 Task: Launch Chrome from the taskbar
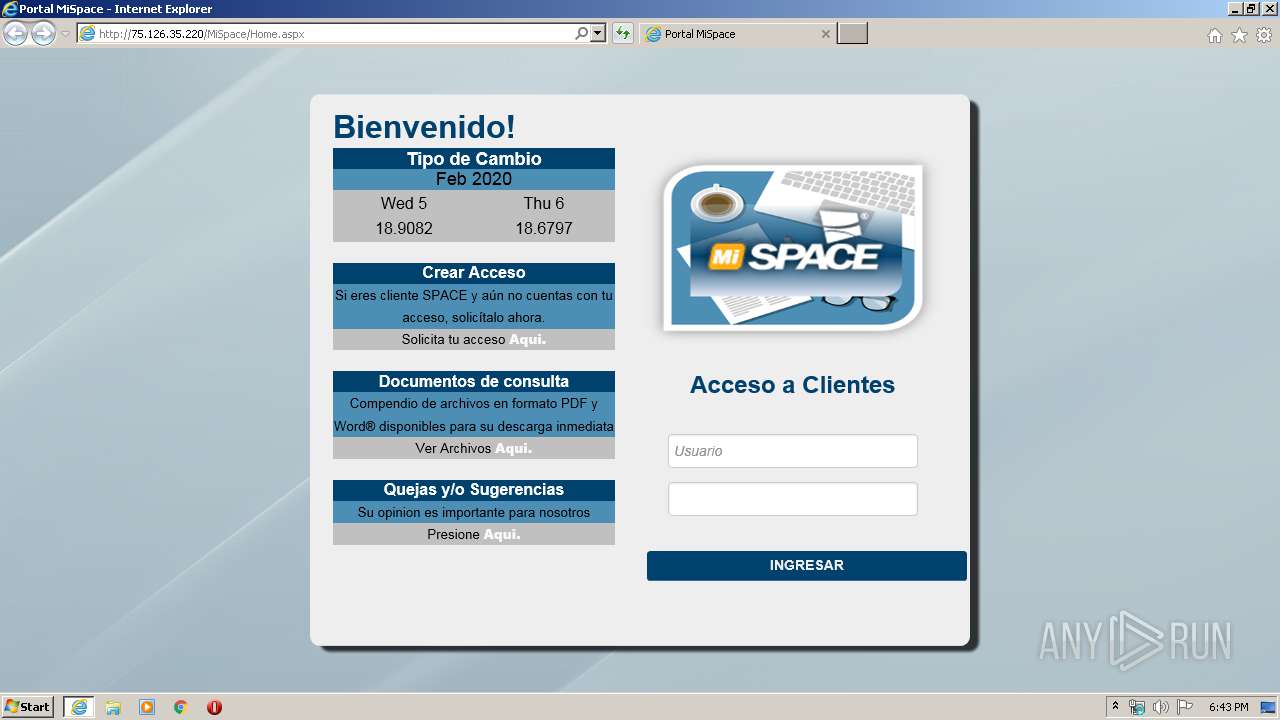pos(180,707)
